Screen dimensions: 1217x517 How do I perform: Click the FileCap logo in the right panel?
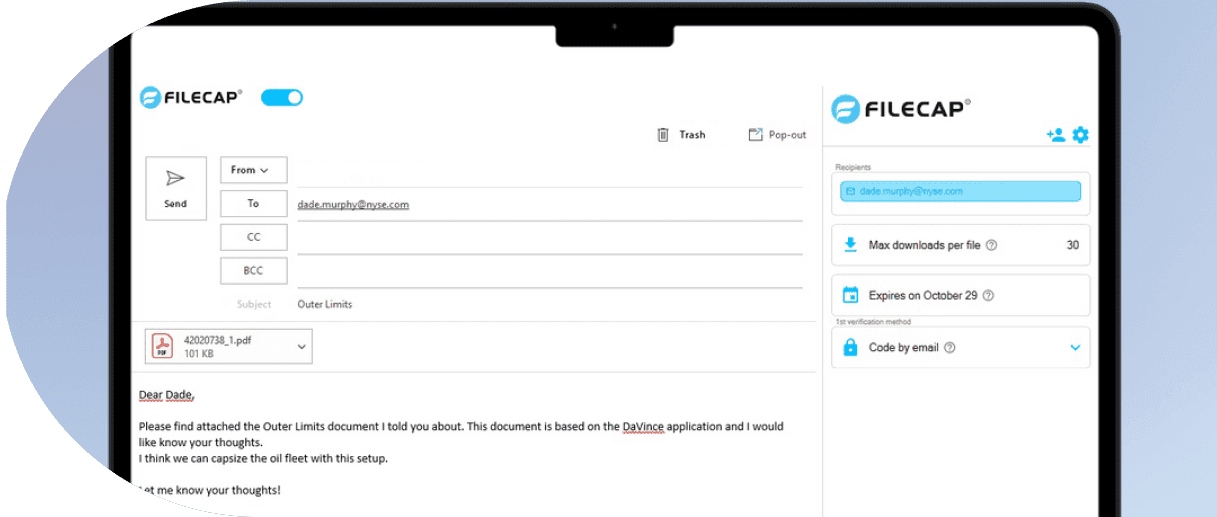[x=901, y=108]
